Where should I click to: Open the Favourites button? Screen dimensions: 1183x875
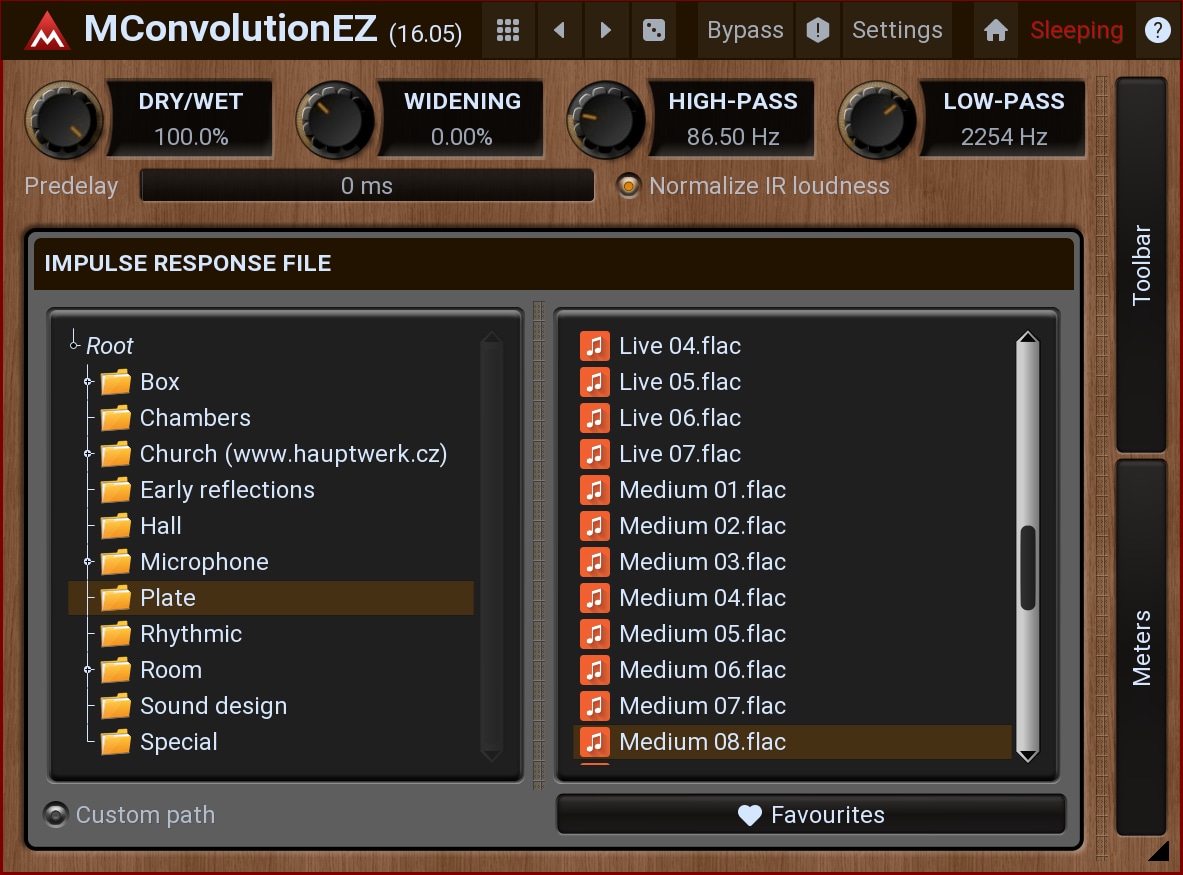coord(811,815)
